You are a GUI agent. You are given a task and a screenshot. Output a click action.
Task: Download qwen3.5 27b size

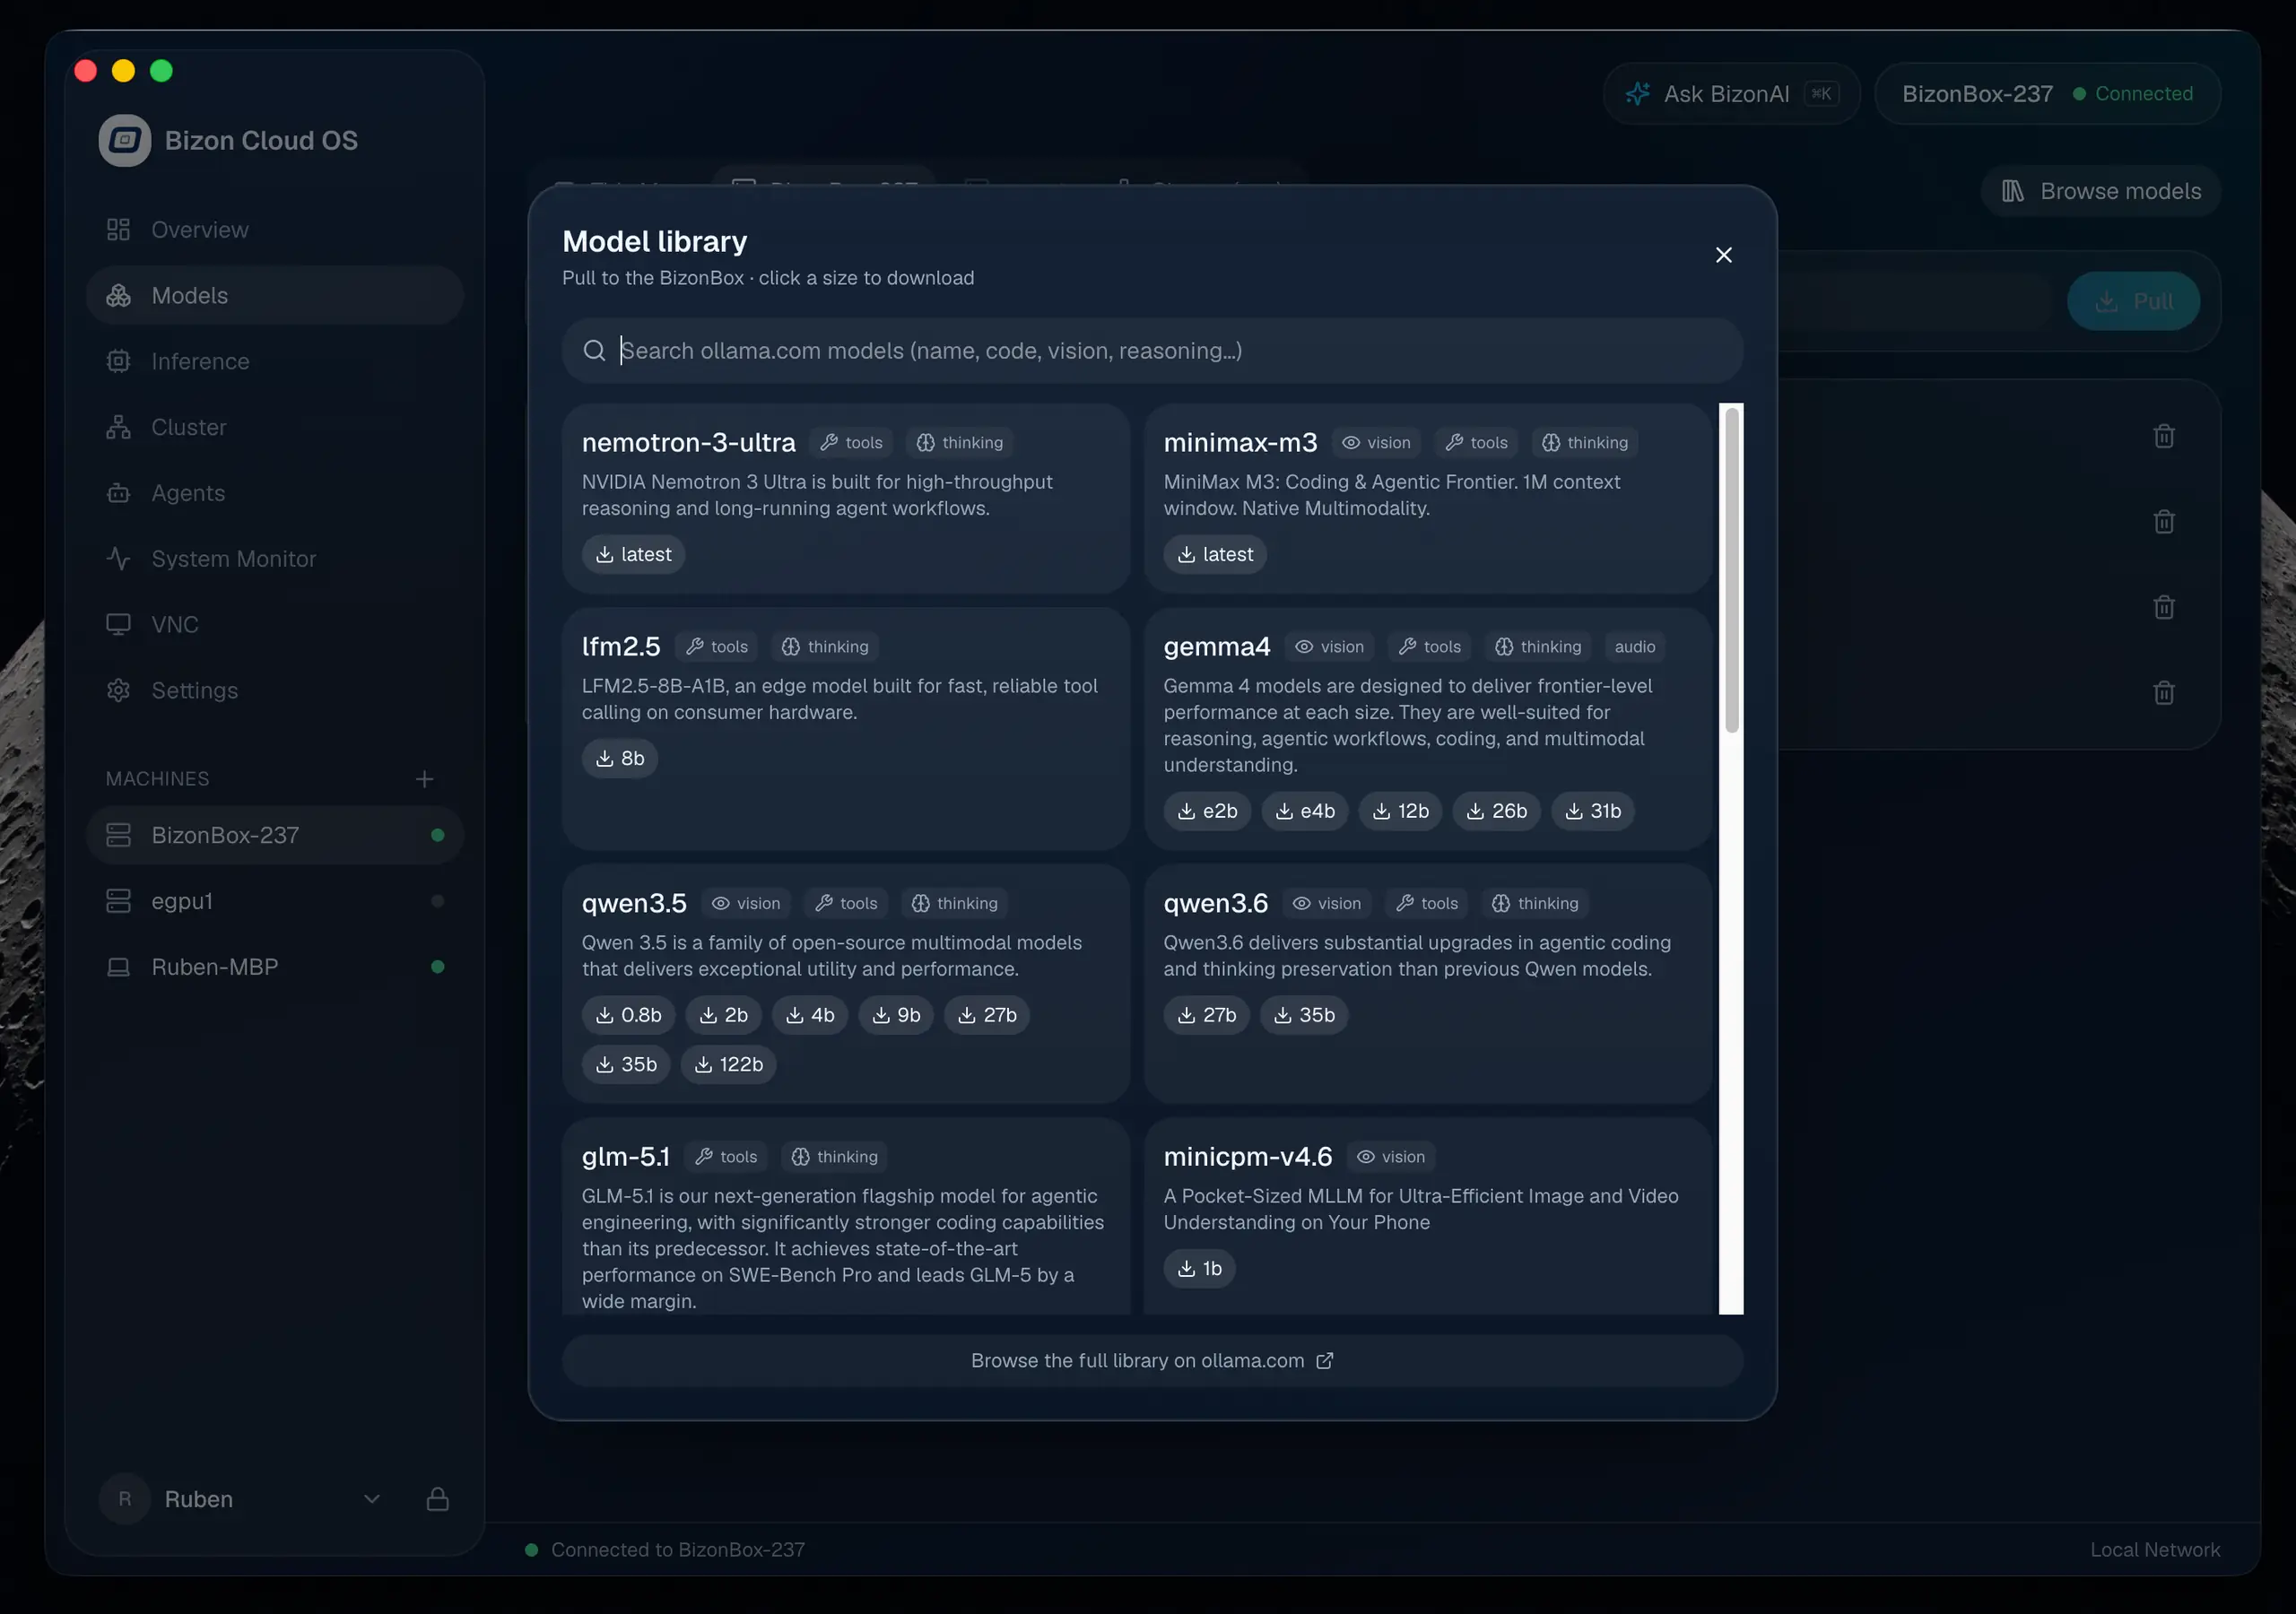click(986, 1015)
